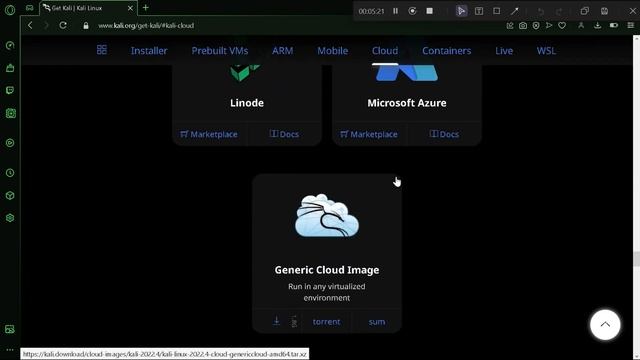
Task: Pause the screen recording
Action: [x=396, y=11]
